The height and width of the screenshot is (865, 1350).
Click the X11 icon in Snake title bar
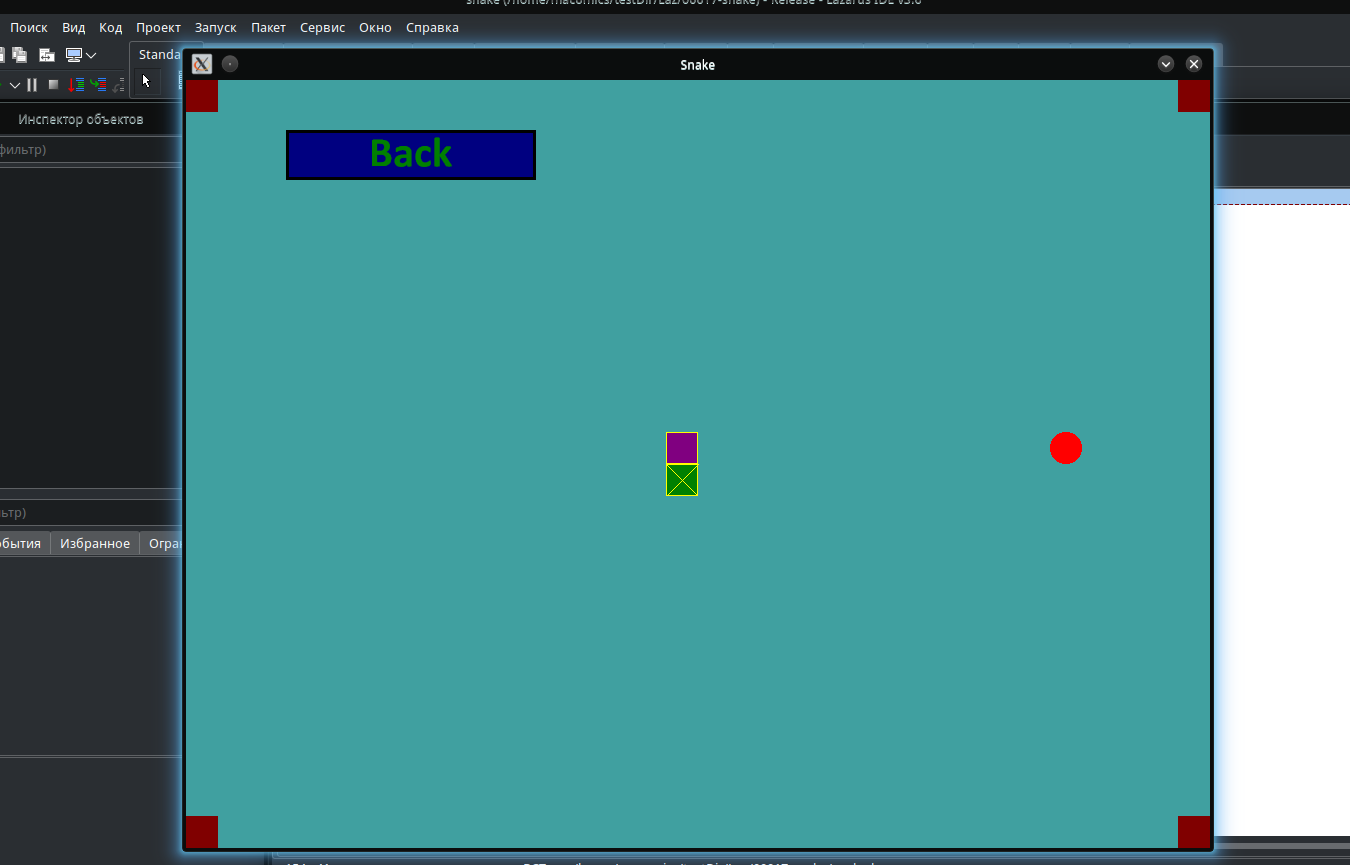pos(202,64)
